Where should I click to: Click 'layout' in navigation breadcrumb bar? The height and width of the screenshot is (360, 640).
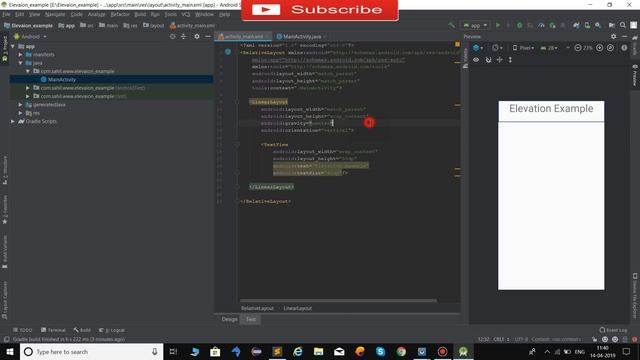153,25
